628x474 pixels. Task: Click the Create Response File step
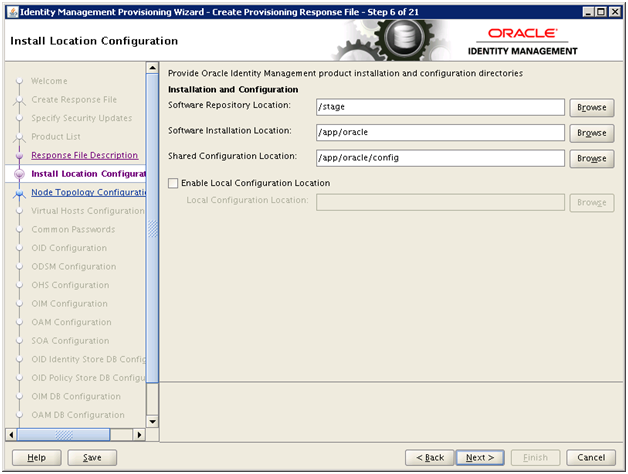click(x=74, y=99)
